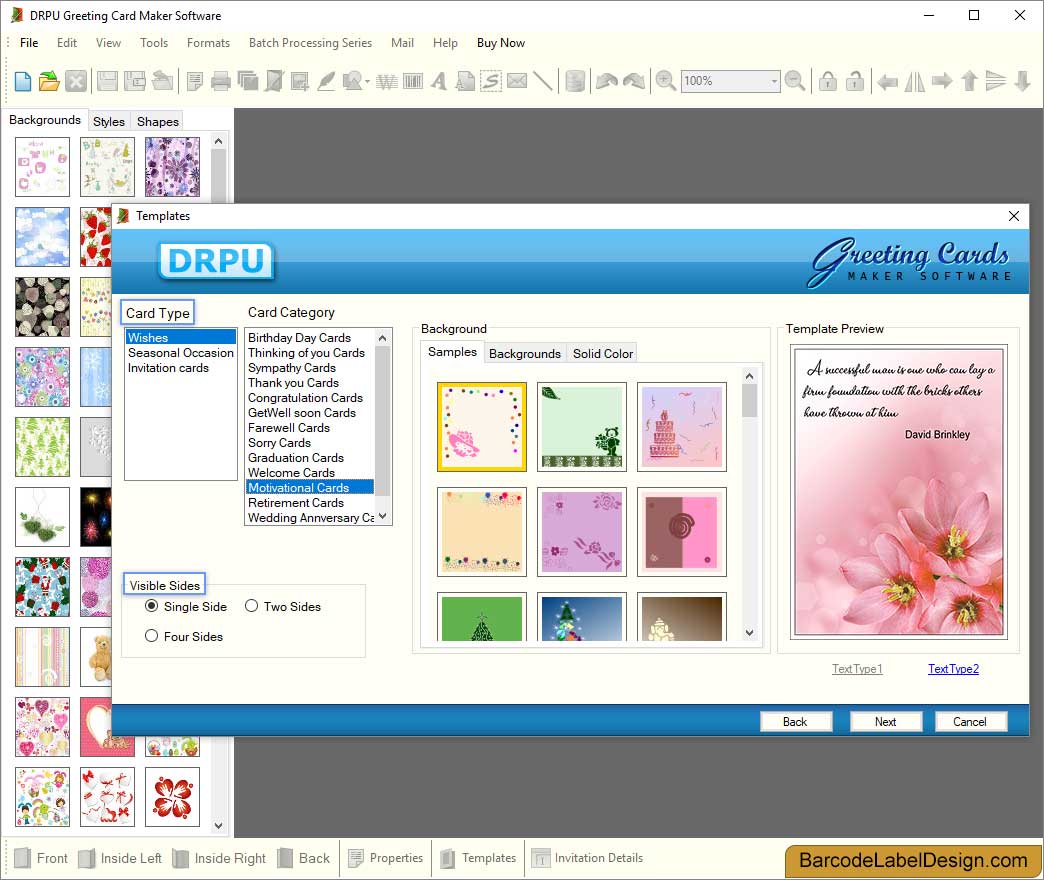Click down arrow of Card Category scrollbar
Viewport: 1044px width, 880px height.
(x=383, y=517)
